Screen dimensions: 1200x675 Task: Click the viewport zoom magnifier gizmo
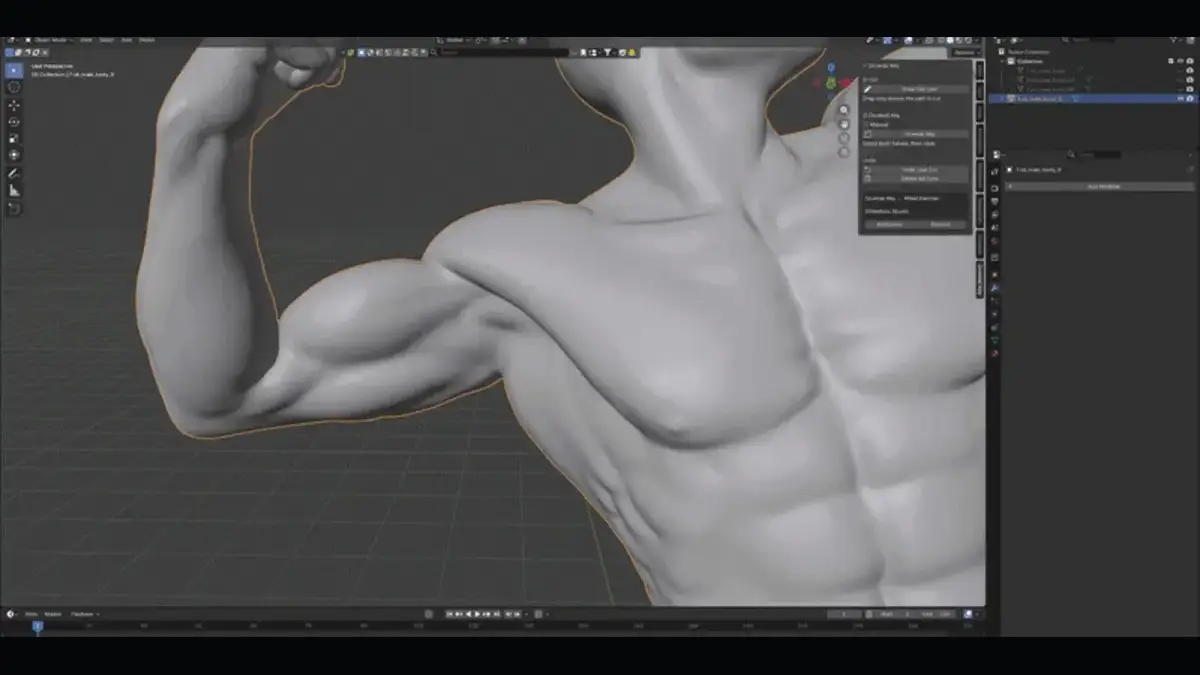pos(844,110)
